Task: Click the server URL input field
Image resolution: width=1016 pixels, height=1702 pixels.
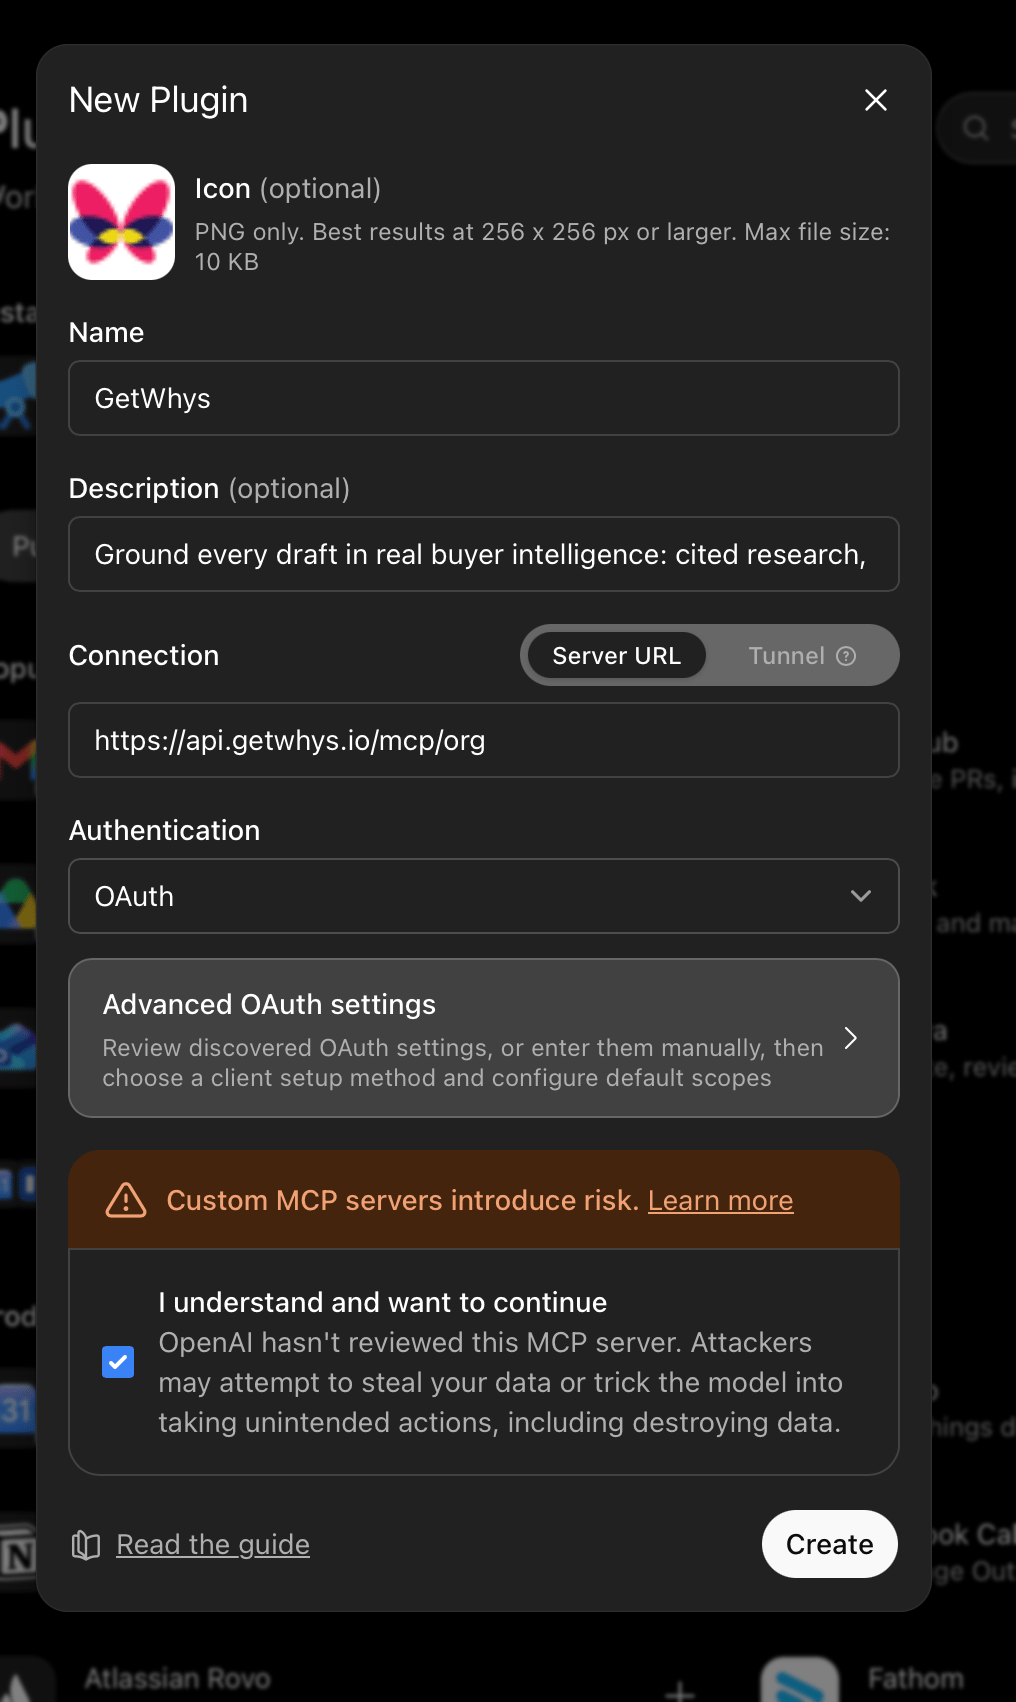Action: (484, 740)
